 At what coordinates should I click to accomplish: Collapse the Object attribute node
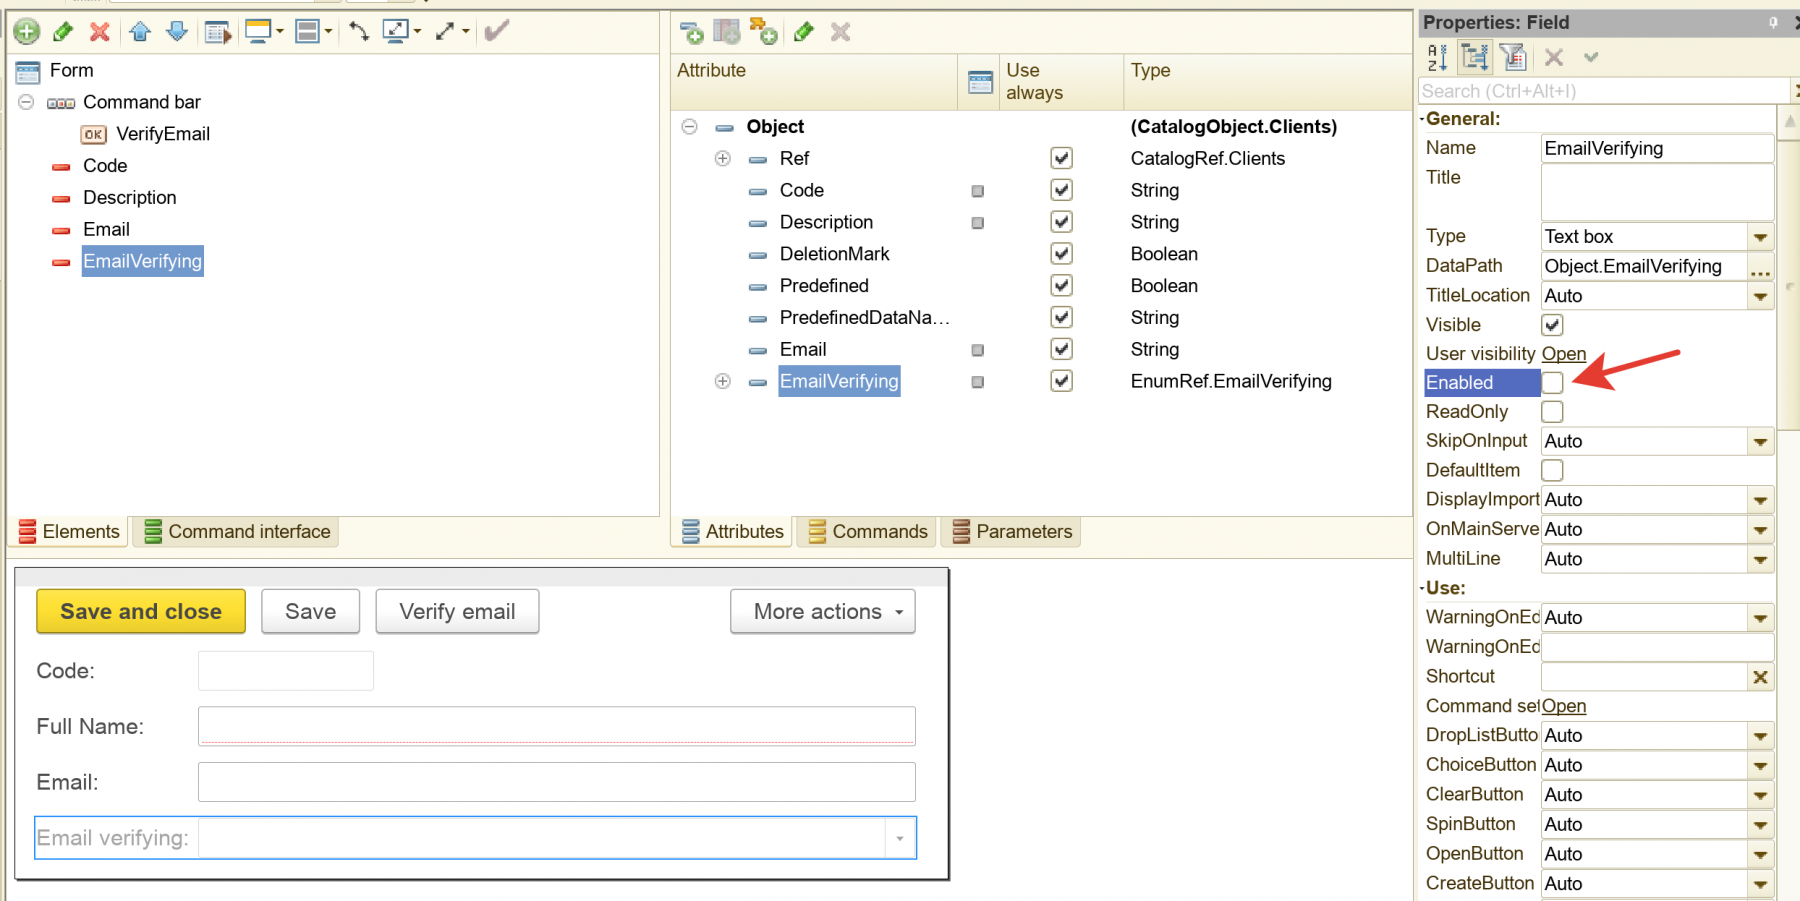click(x=689, y=127)
